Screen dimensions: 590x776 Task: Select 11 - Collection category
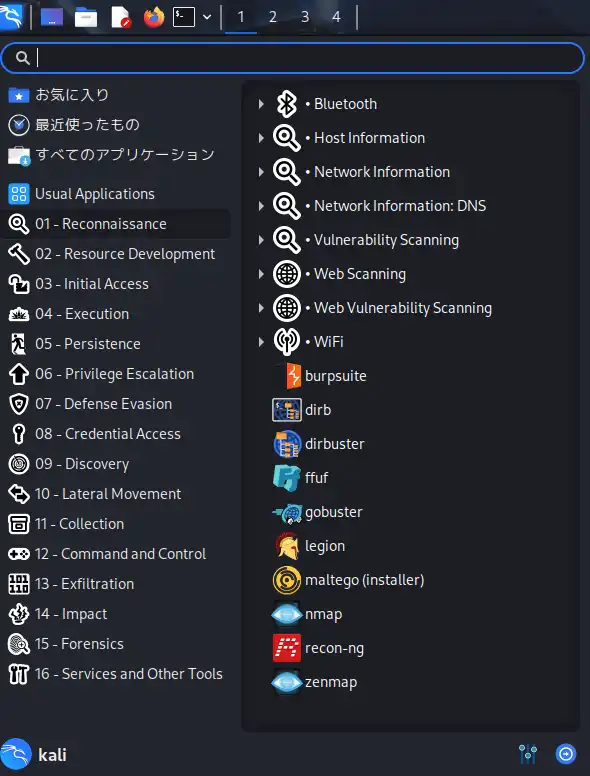[115, 524]
